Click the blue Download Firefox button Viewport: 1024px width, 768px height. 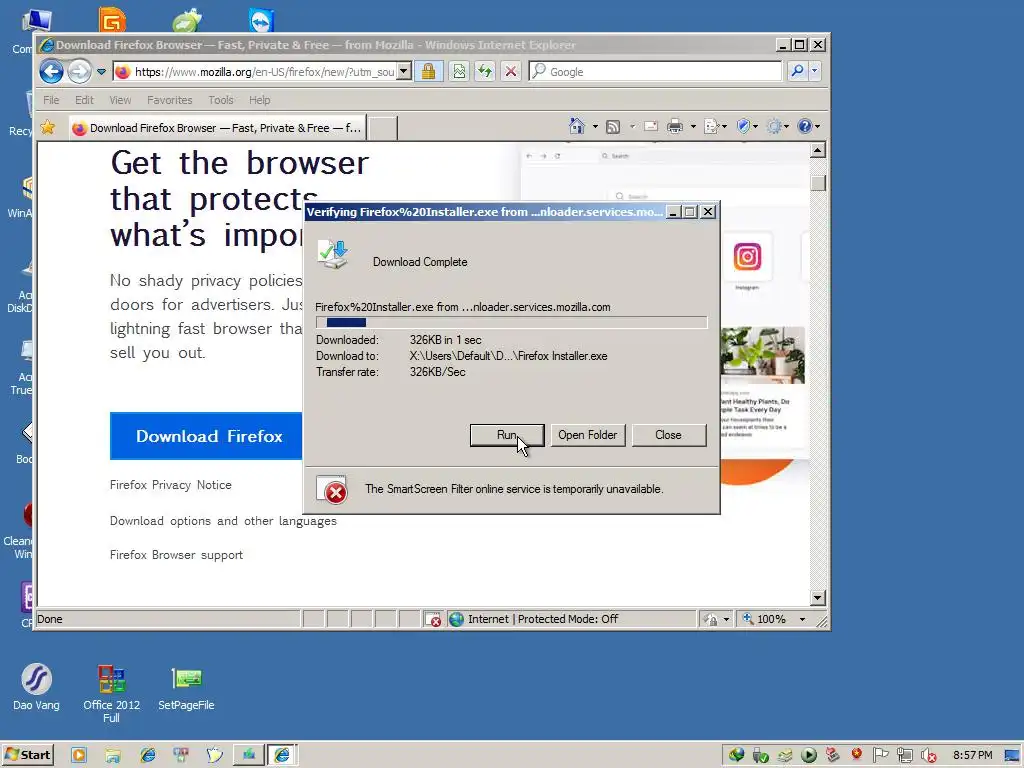(x=206, y=436)
